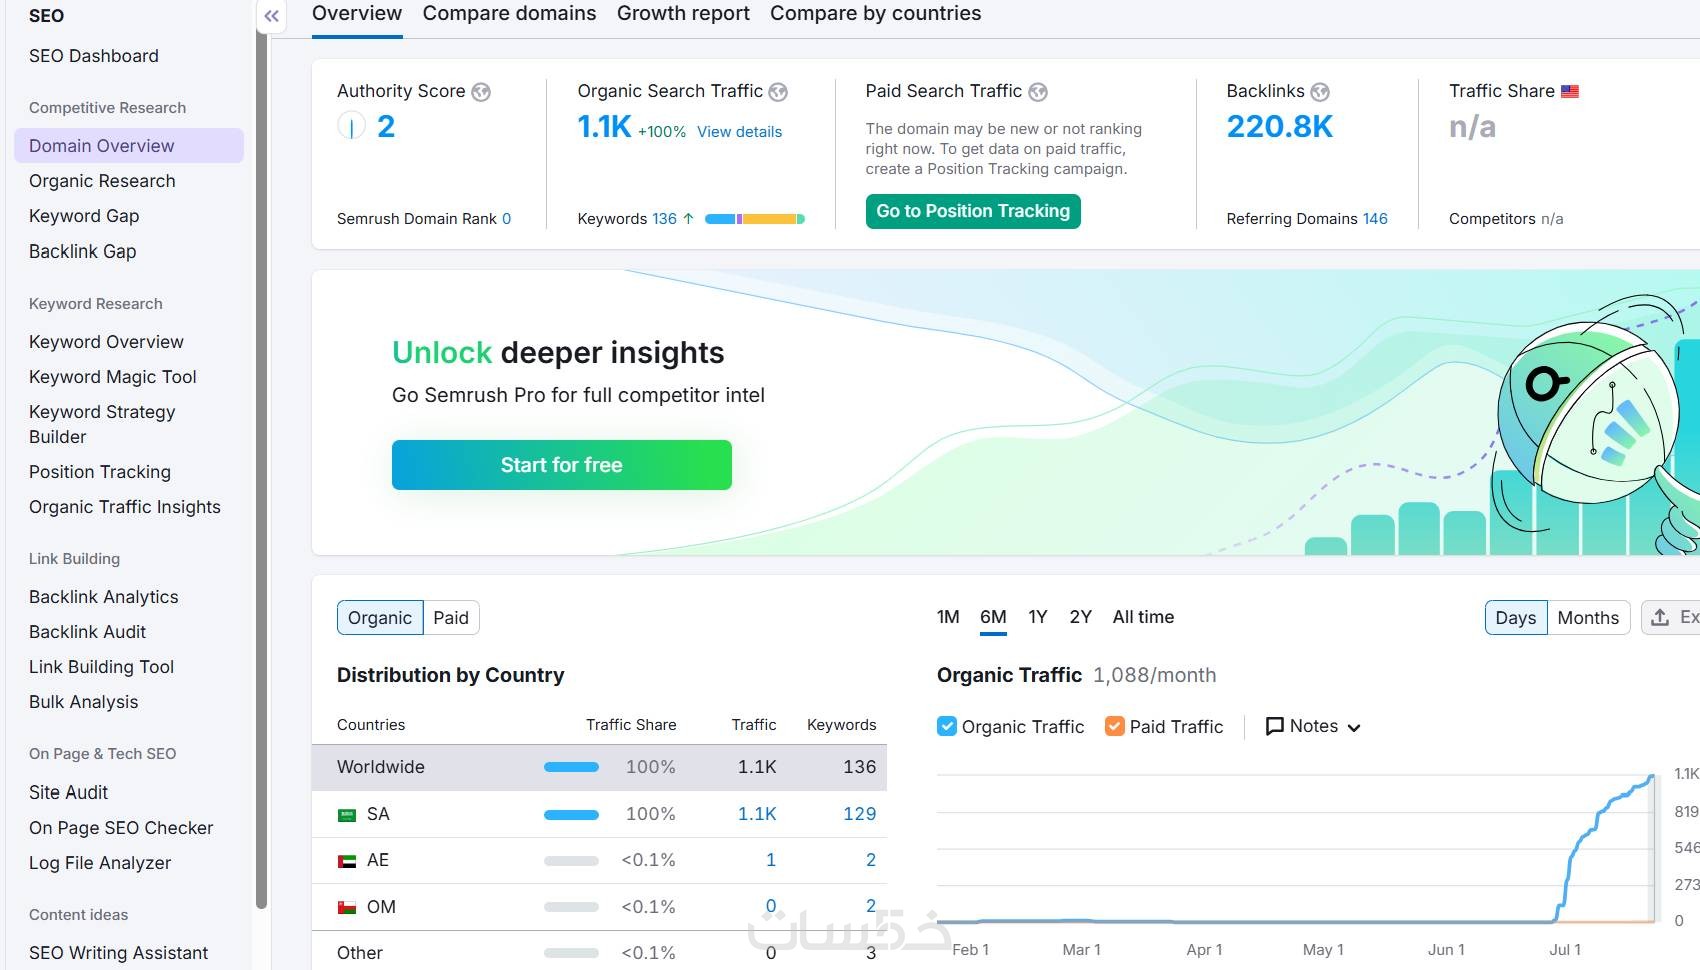Open the Growth report tab

coord(683,14)
